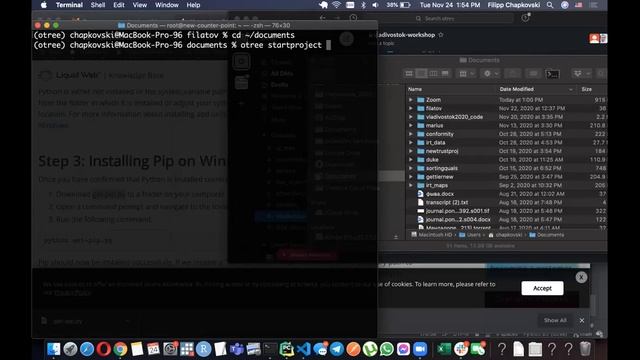This screenshot has height=360, width=640.
Task: Sort Finder list by Size column
Action: (587, 89)
